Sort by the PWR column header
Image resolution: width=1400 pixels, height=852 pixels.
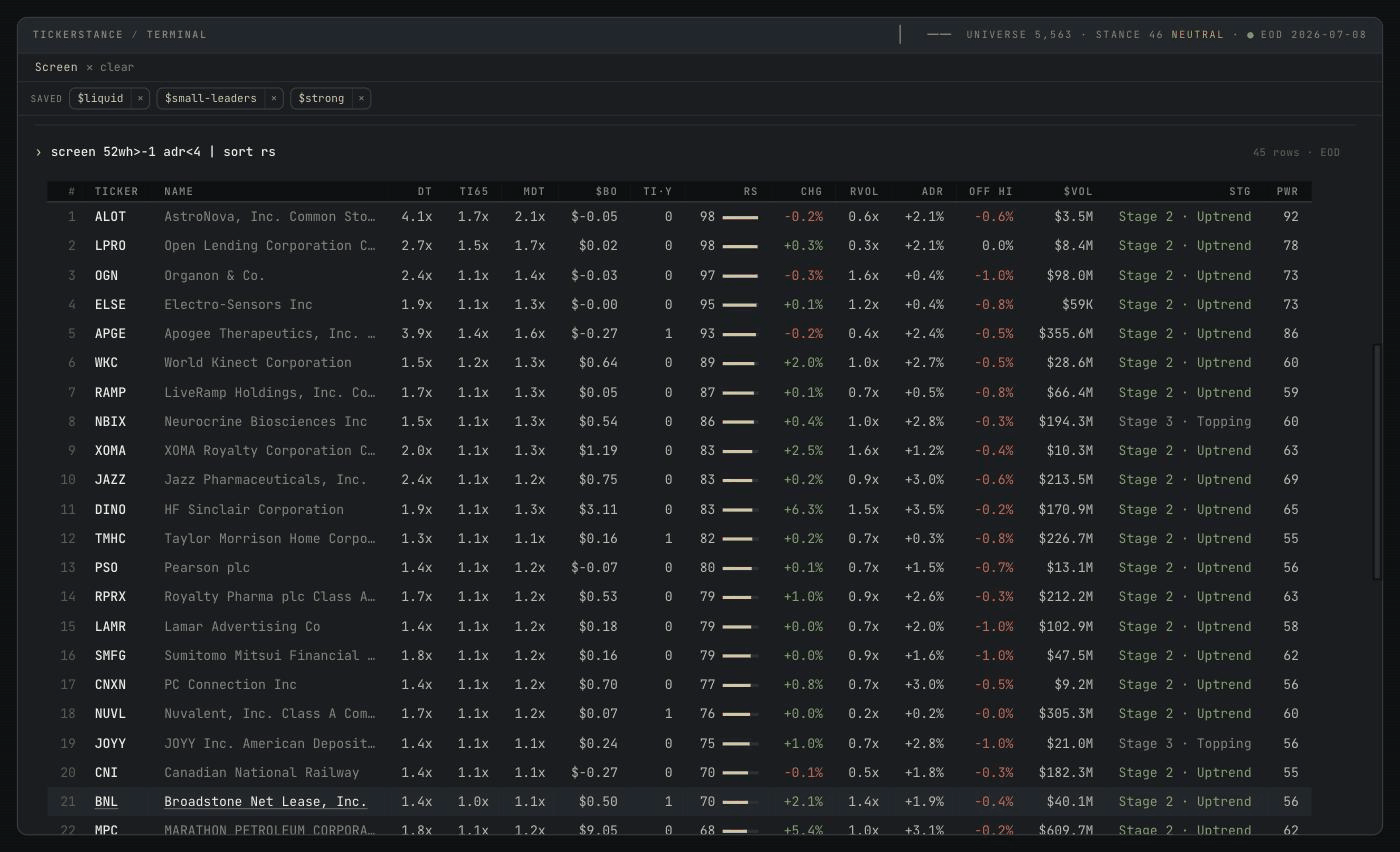1287,191
